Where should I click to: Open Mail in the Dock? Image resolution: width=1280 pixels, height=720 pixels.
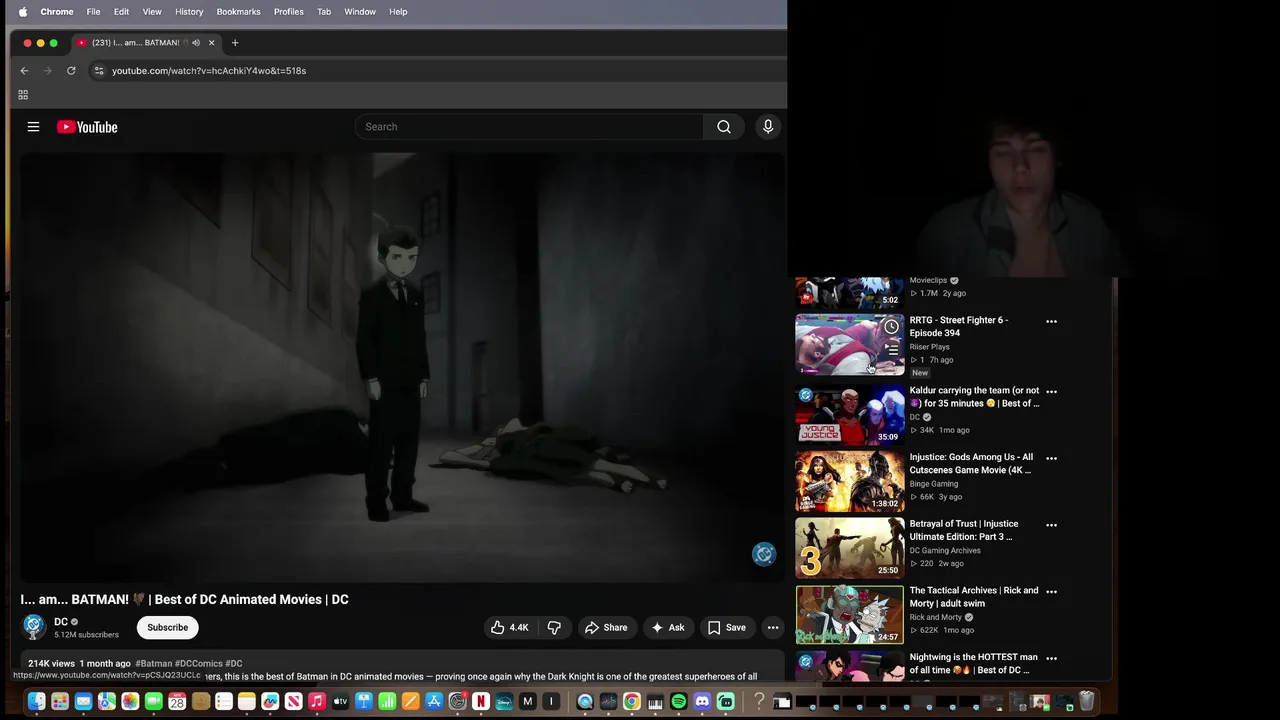tap(83, 702)
